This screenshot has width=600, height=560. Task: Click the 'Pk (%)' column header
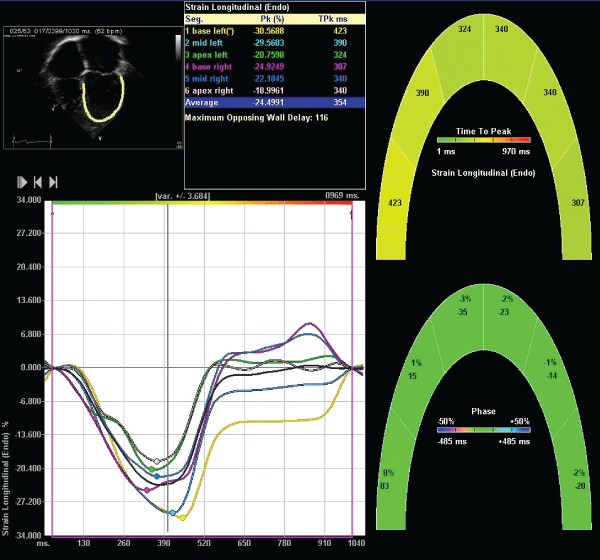point(272,19)
